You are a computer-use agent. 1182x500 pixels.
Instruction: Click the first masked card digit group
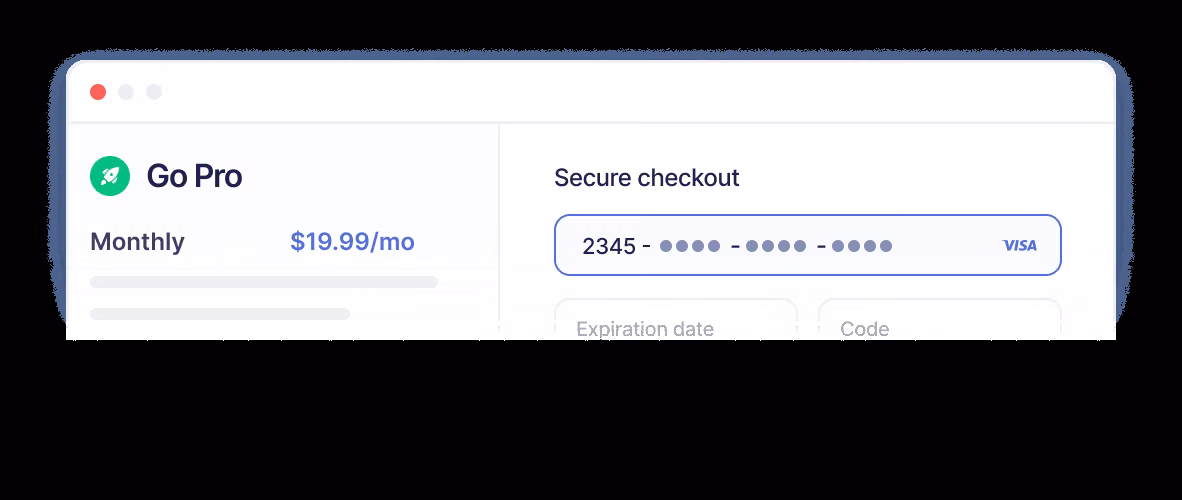tap(690, 246)
